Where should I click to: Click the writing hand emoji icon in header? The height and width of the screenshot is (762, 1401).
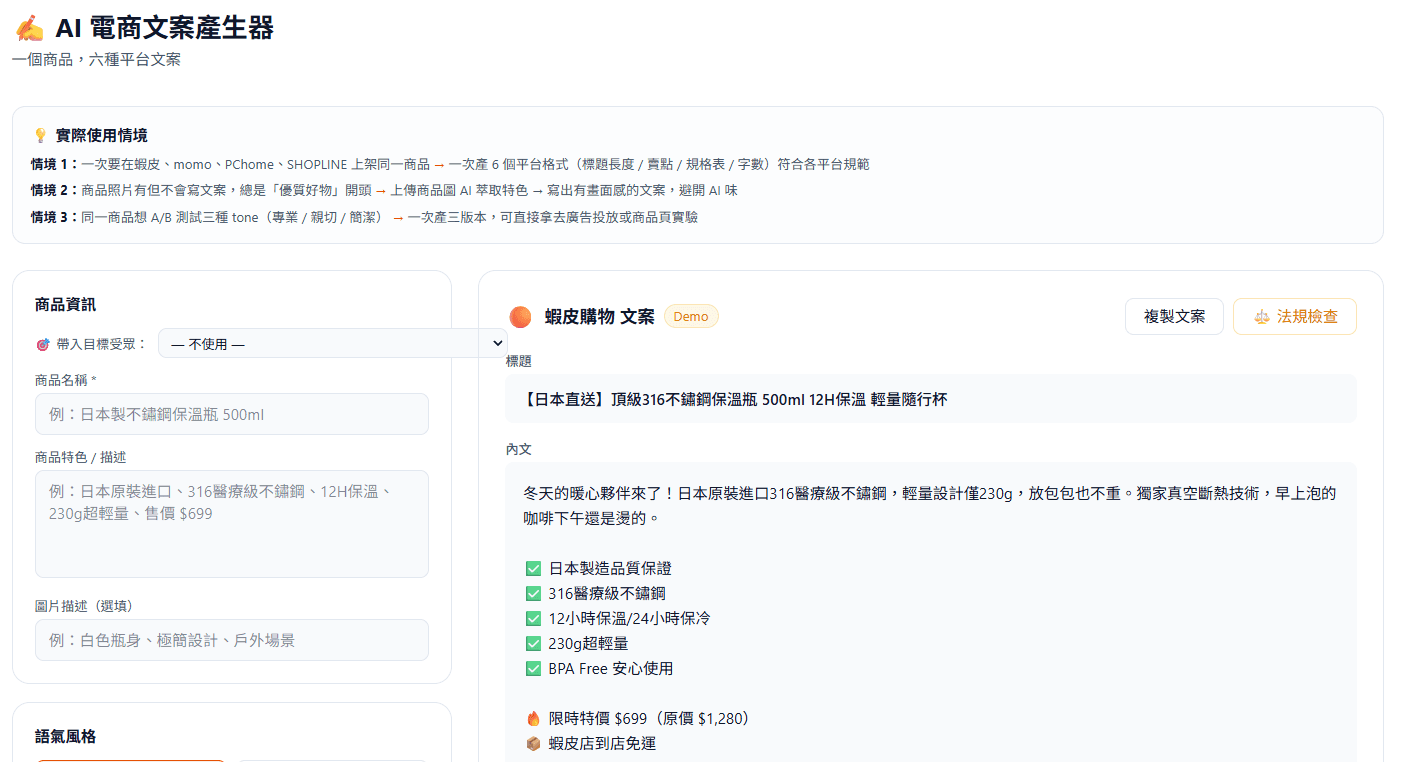(30, 28)
